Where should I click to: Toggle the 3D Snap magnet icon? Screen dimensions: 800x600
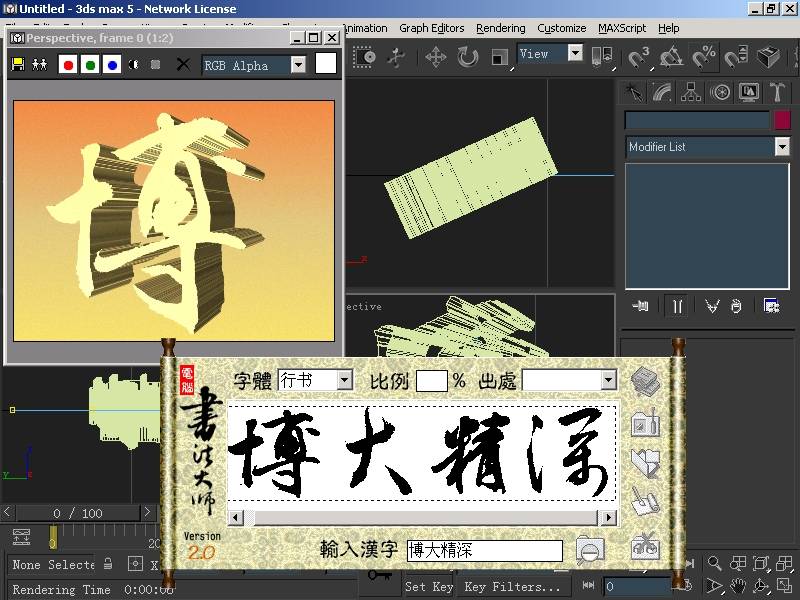(639, 57)
